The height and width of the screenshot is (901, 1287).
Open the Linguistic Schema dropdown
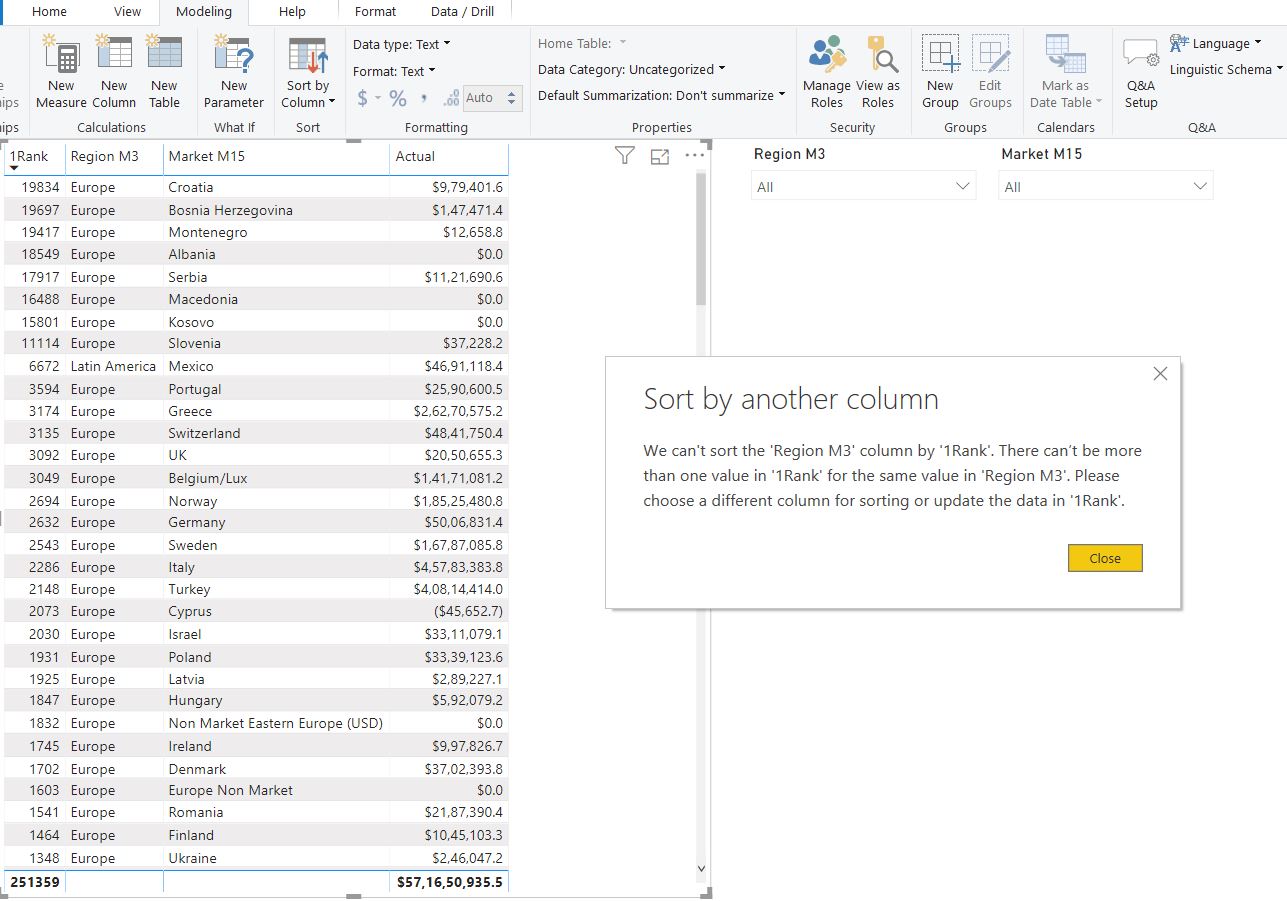pos(1226,69)
